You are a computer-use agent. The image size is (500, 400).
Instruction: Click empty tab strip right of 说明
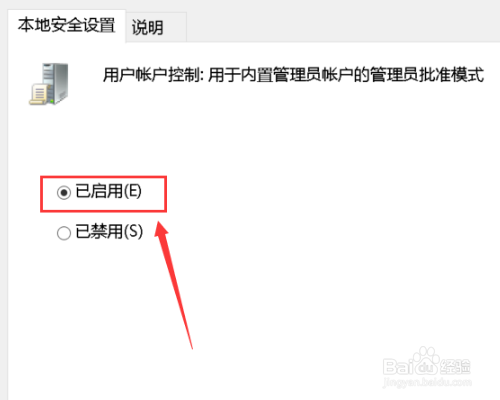[343, 27]
